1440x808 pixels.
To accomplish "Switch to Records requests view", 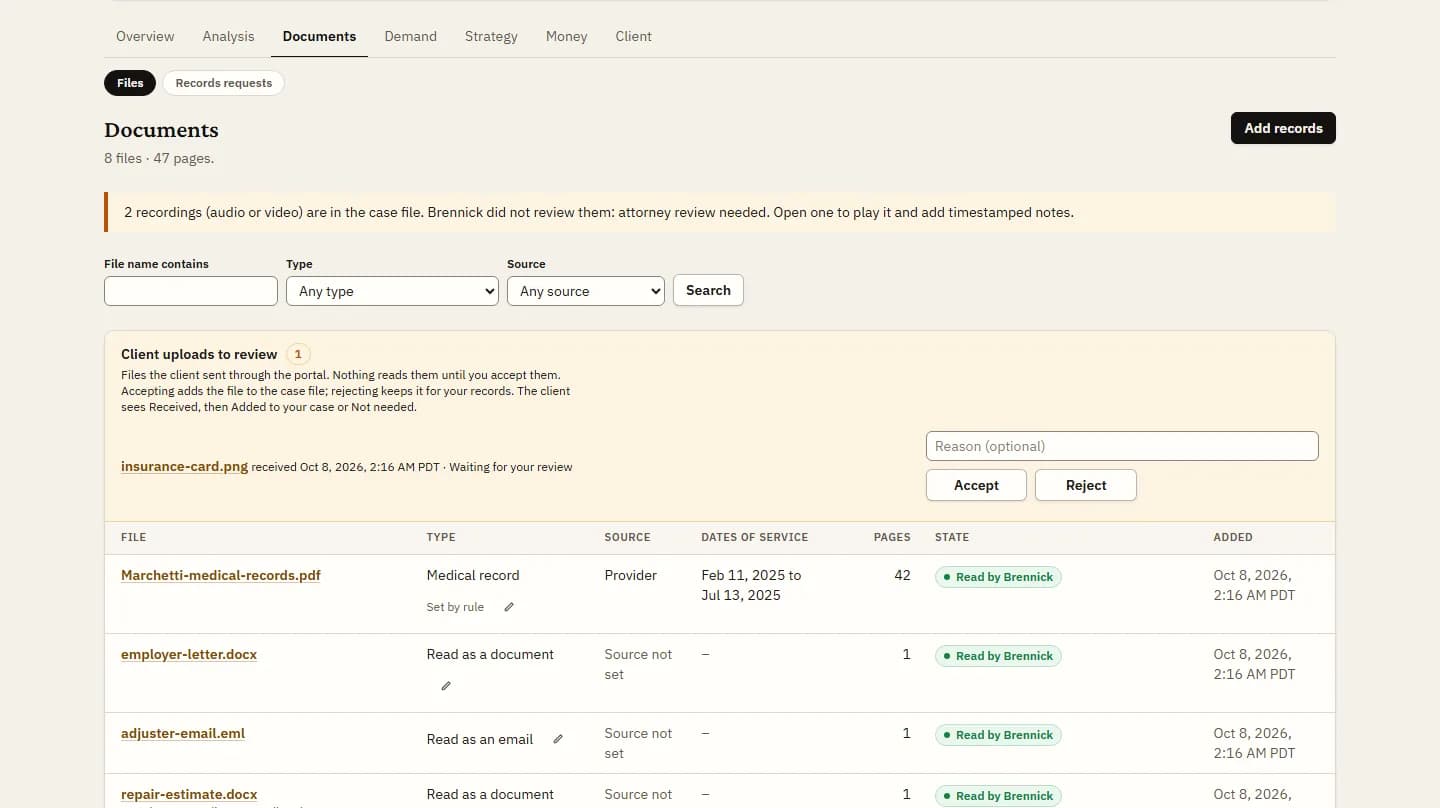I will [x=224, y=83].
